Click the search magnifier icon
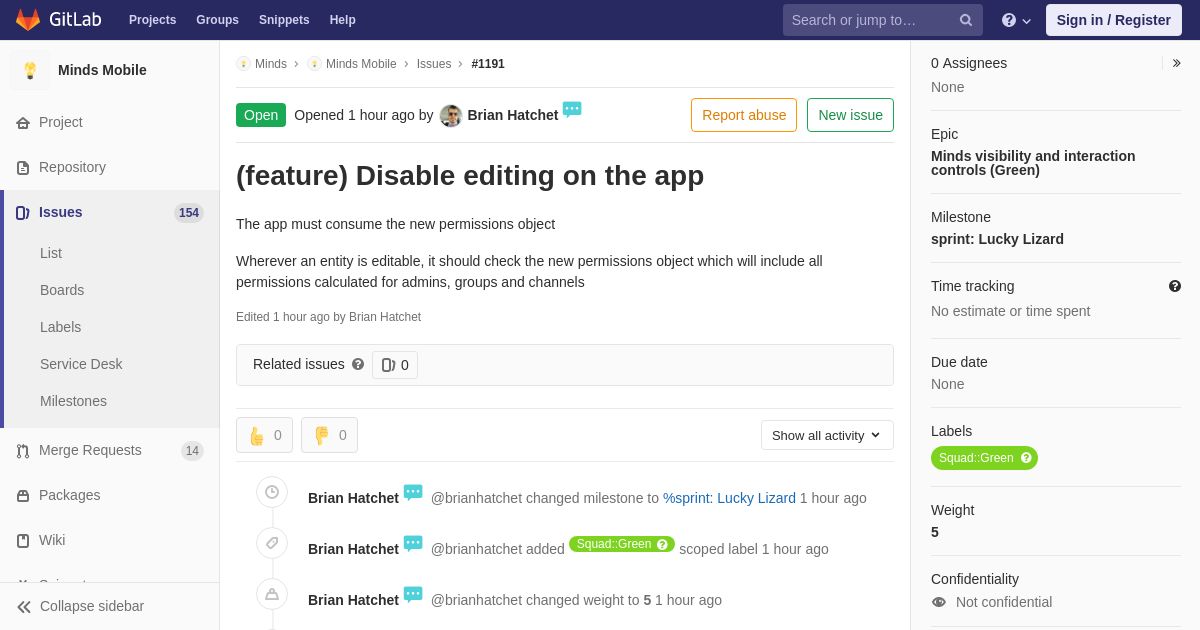 tap(966, 20)
